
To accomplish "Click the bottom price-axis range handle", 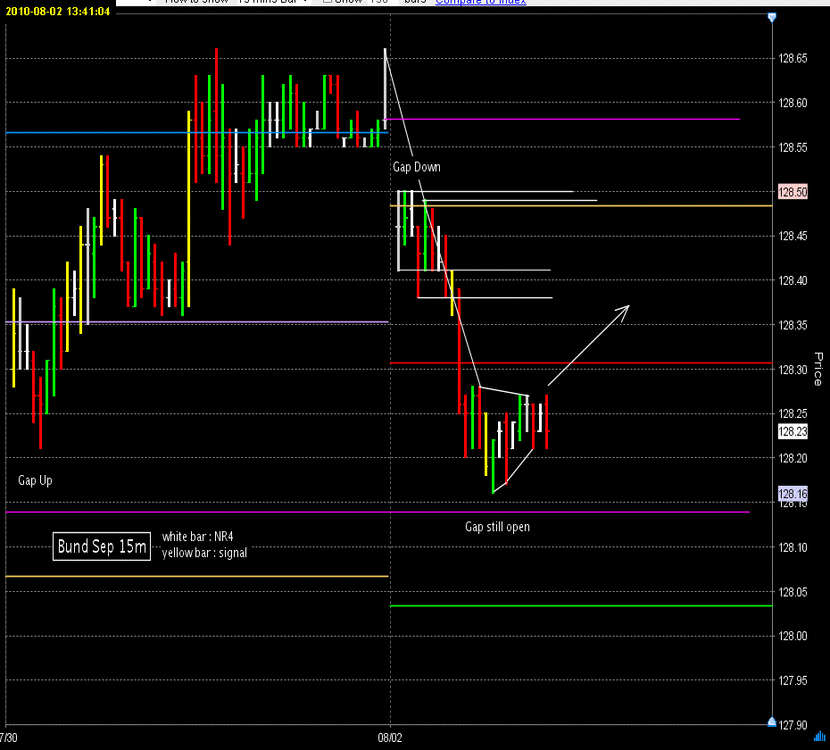I will point(772,721).
